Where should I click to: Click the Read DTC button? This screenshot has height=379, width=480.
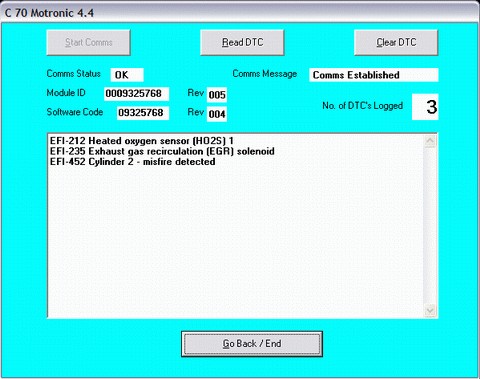[242, 42]
